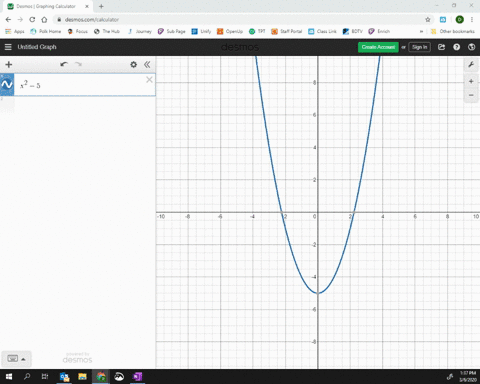Open Windows Task View
Image resolution: width=480 pixels, height=384 pixels.
(45, 377)
